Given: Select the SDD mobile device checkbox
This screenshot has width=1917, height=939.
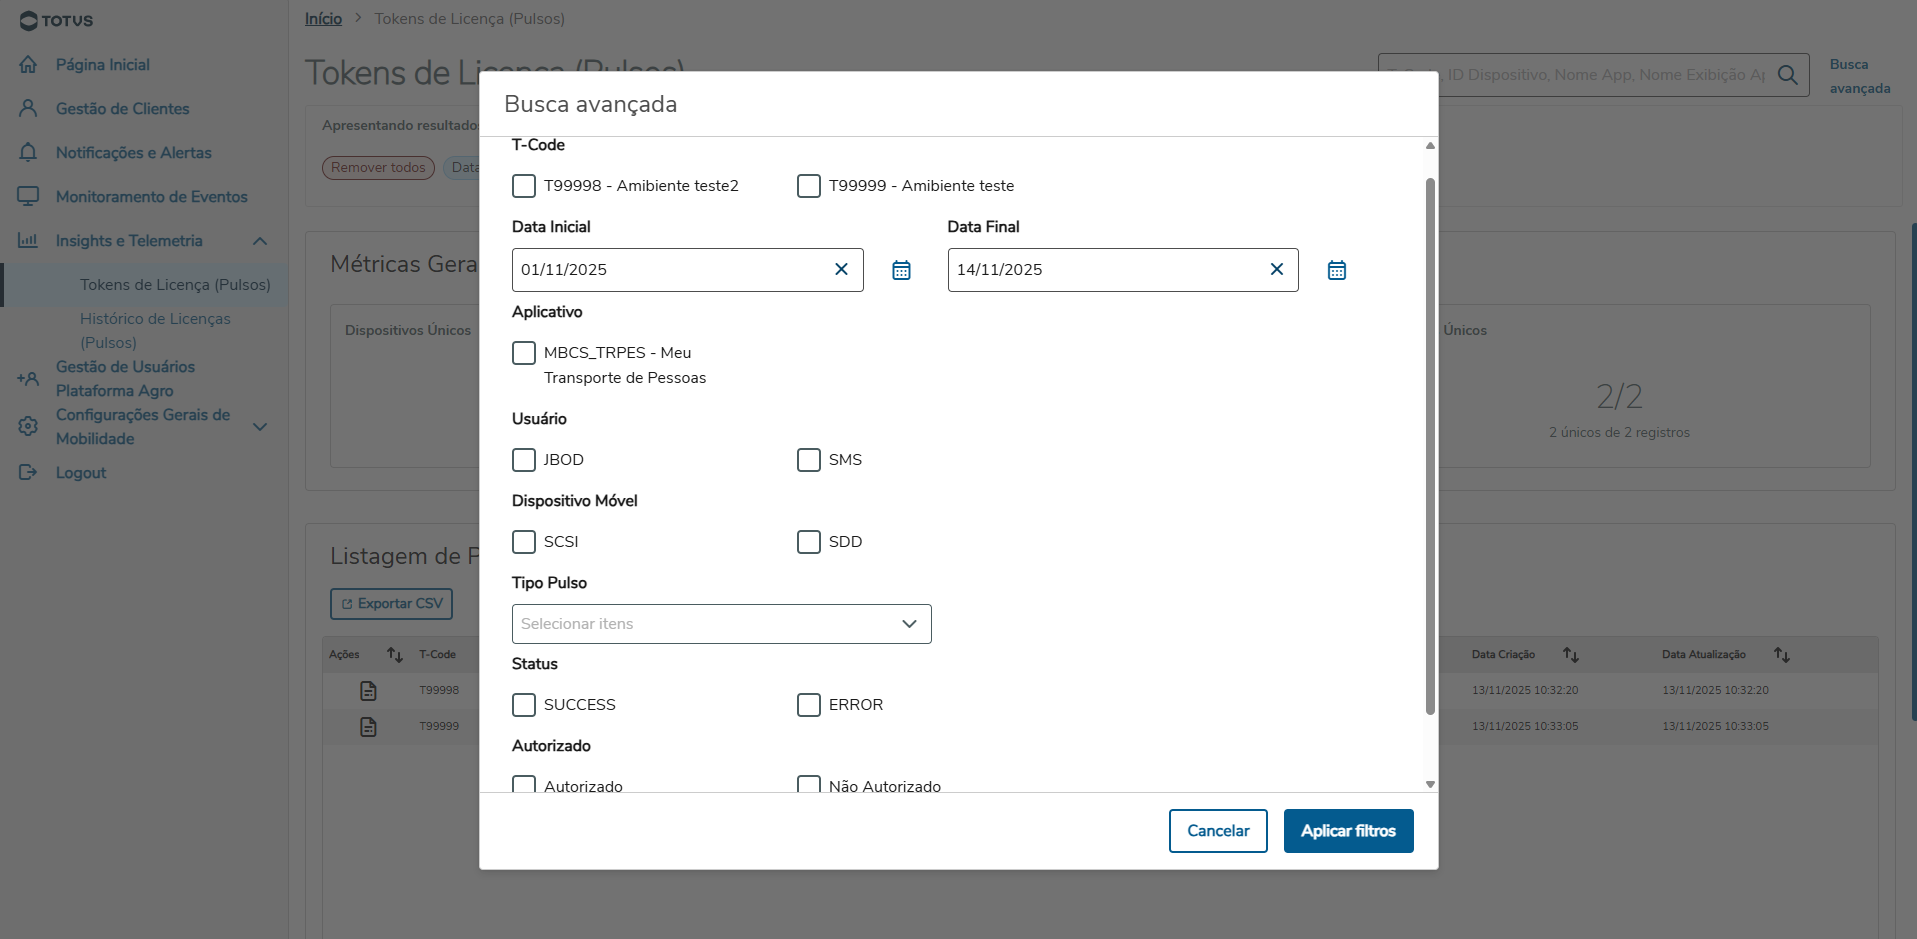Looking at the screenshot, I should (x=809, y=542).
